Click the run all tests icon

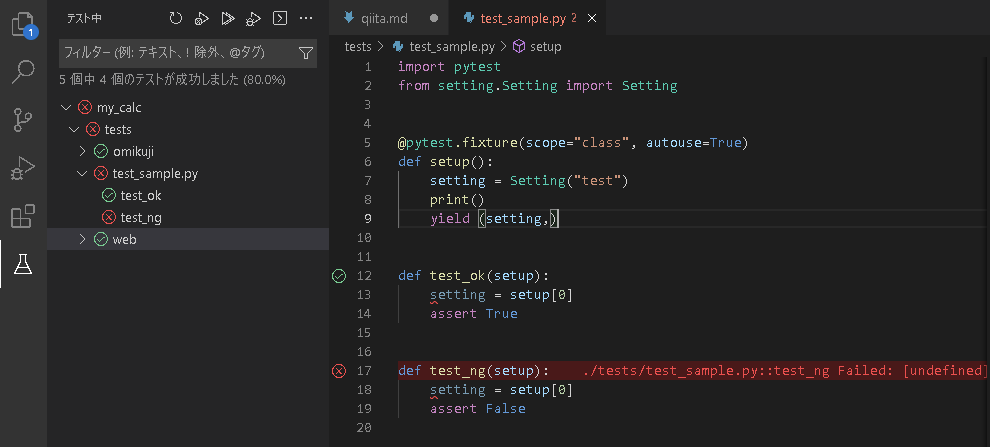pos(228,18)
